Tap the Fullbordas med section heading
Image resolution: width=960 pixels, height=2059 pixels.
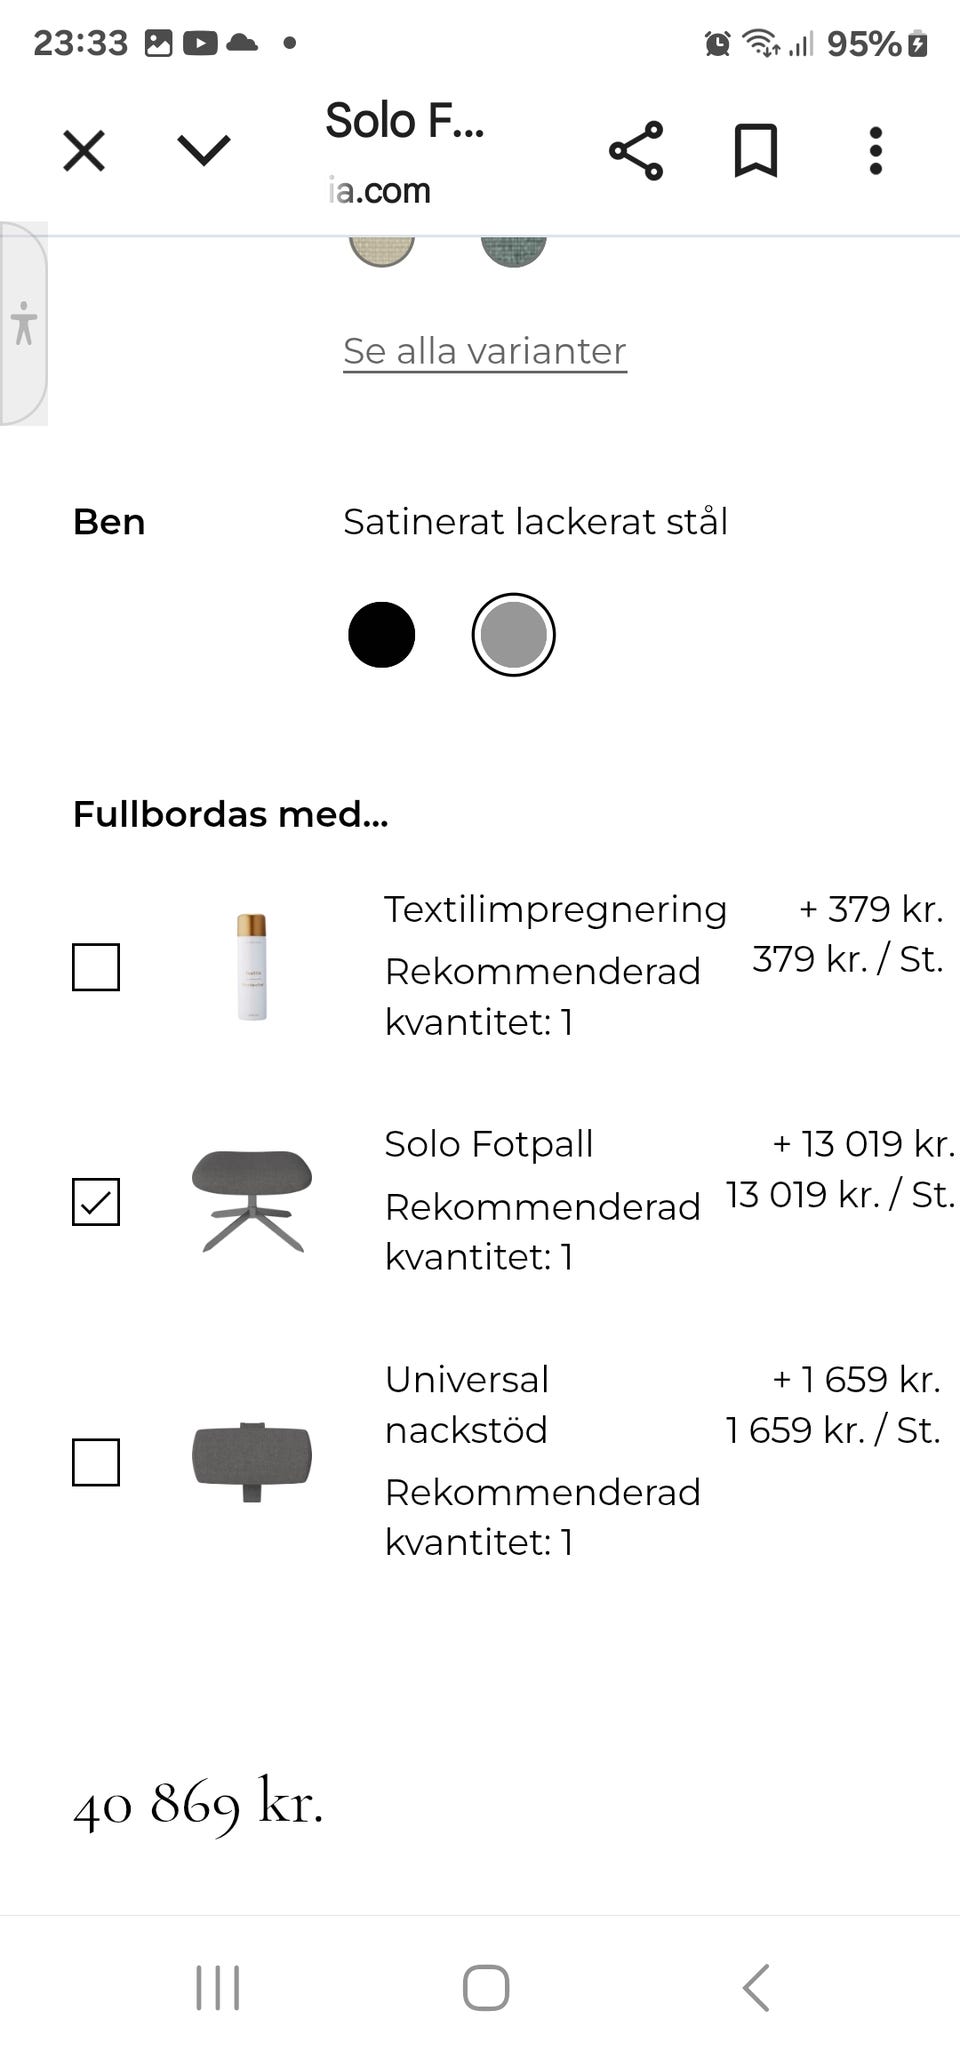tap(231, 813)
